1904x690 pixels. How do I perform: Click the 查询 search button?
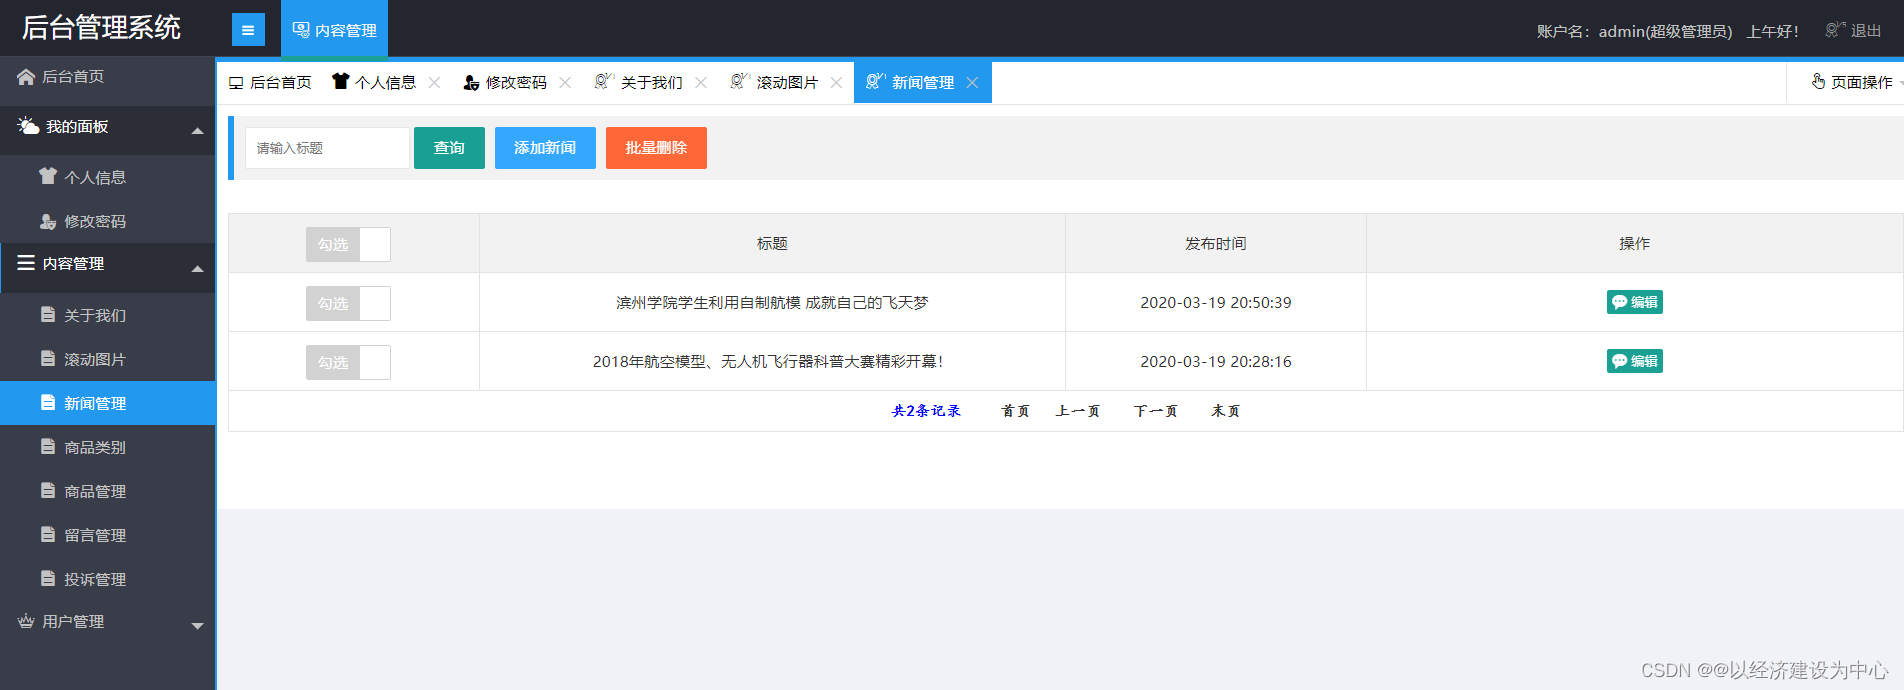(449, 148)
